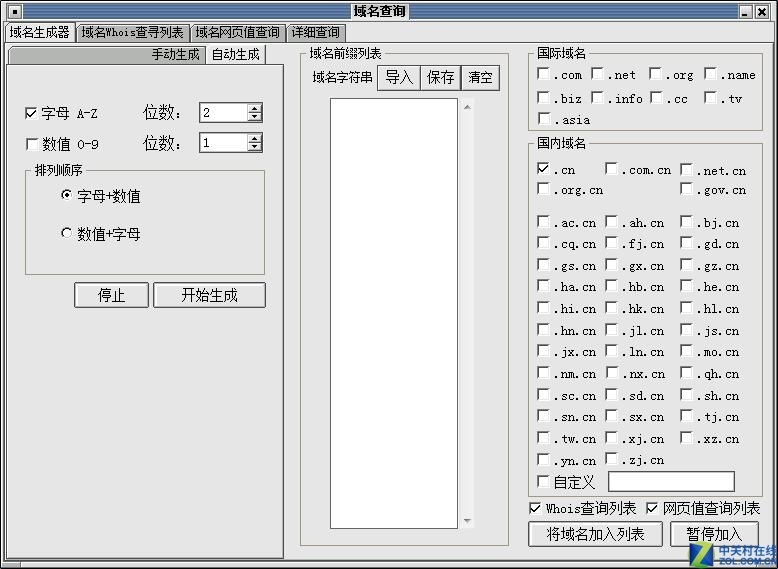This screenshot has width=778, height=569.
Task: Click 清空 clear button
Action: [480, 78]
